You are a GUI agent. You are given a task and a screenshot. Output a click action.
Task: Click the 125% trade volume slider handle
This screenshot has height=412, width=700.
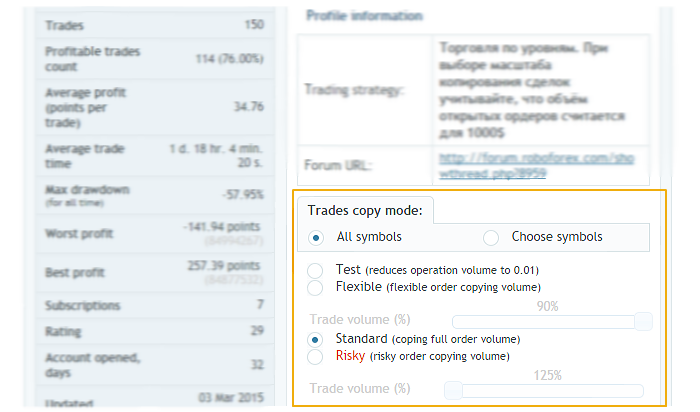click(x=453, y=389)
